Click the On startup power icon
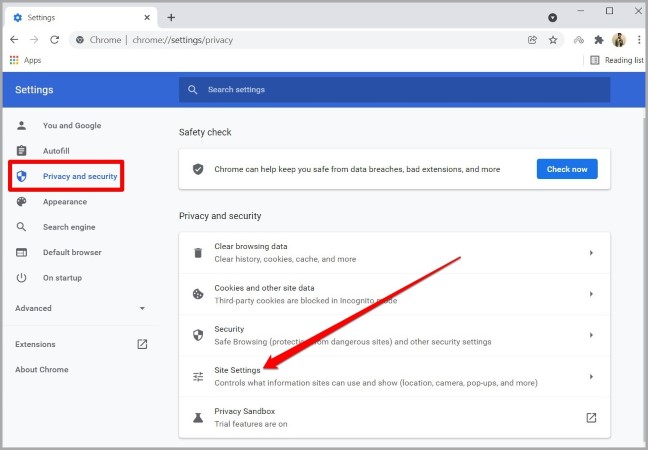This screenshot has width=648, height=450. click(x=21, y=278)
